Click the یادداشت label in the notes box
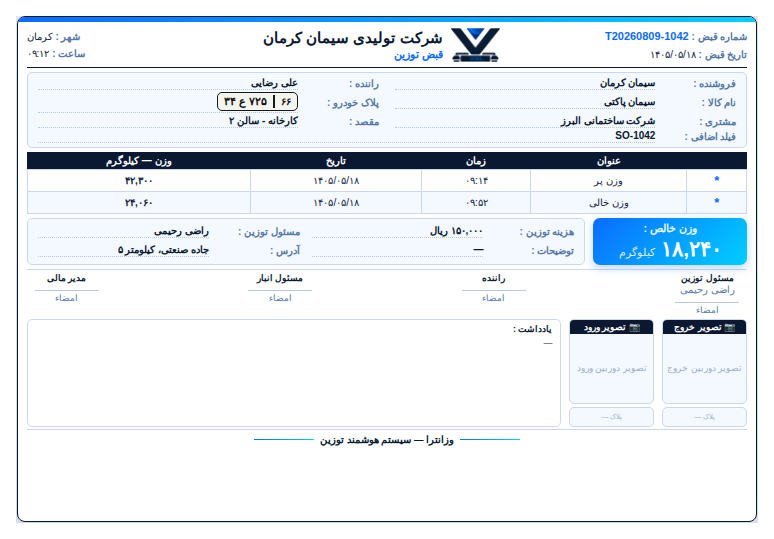Viewport: 774px width, 539px height. pos(532,329)
